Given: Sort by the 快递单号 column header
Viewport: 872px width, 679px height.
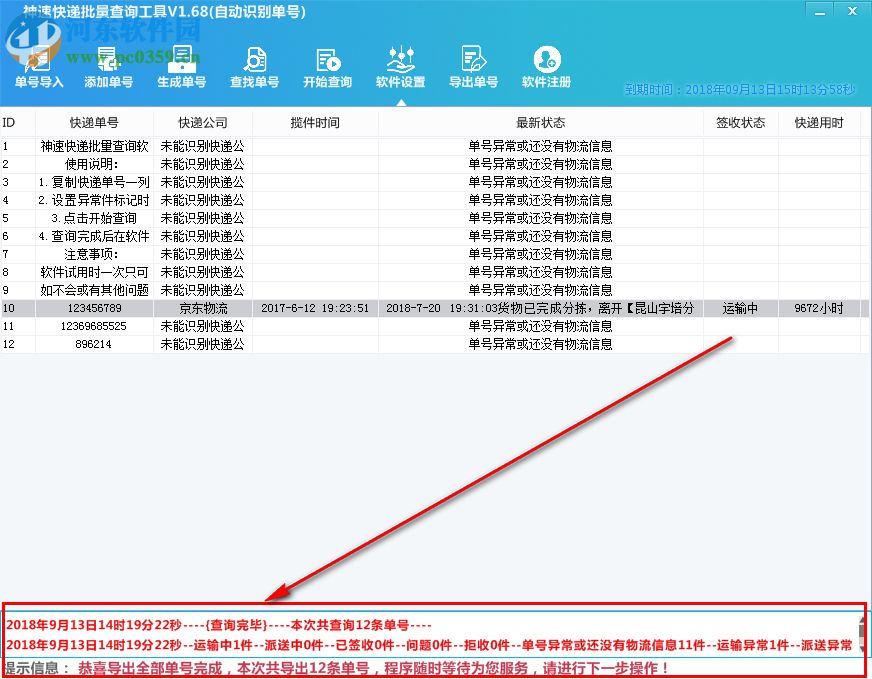Looking at the screenshot, I should [95, 122].
